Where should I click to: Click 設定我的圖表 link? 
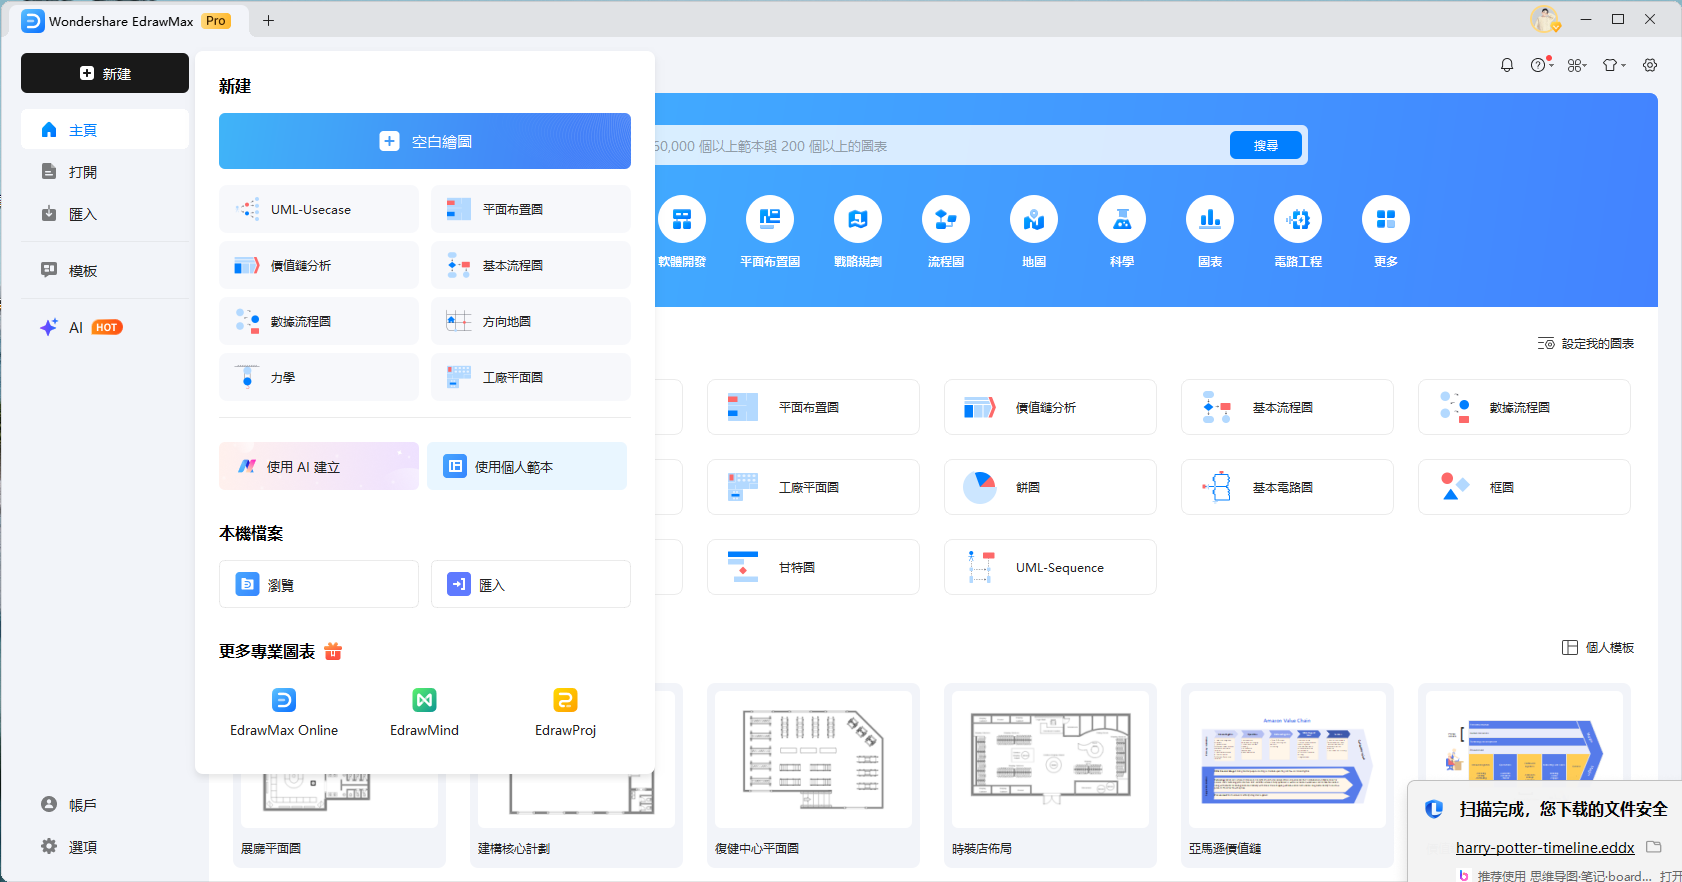coord(1586,343)
